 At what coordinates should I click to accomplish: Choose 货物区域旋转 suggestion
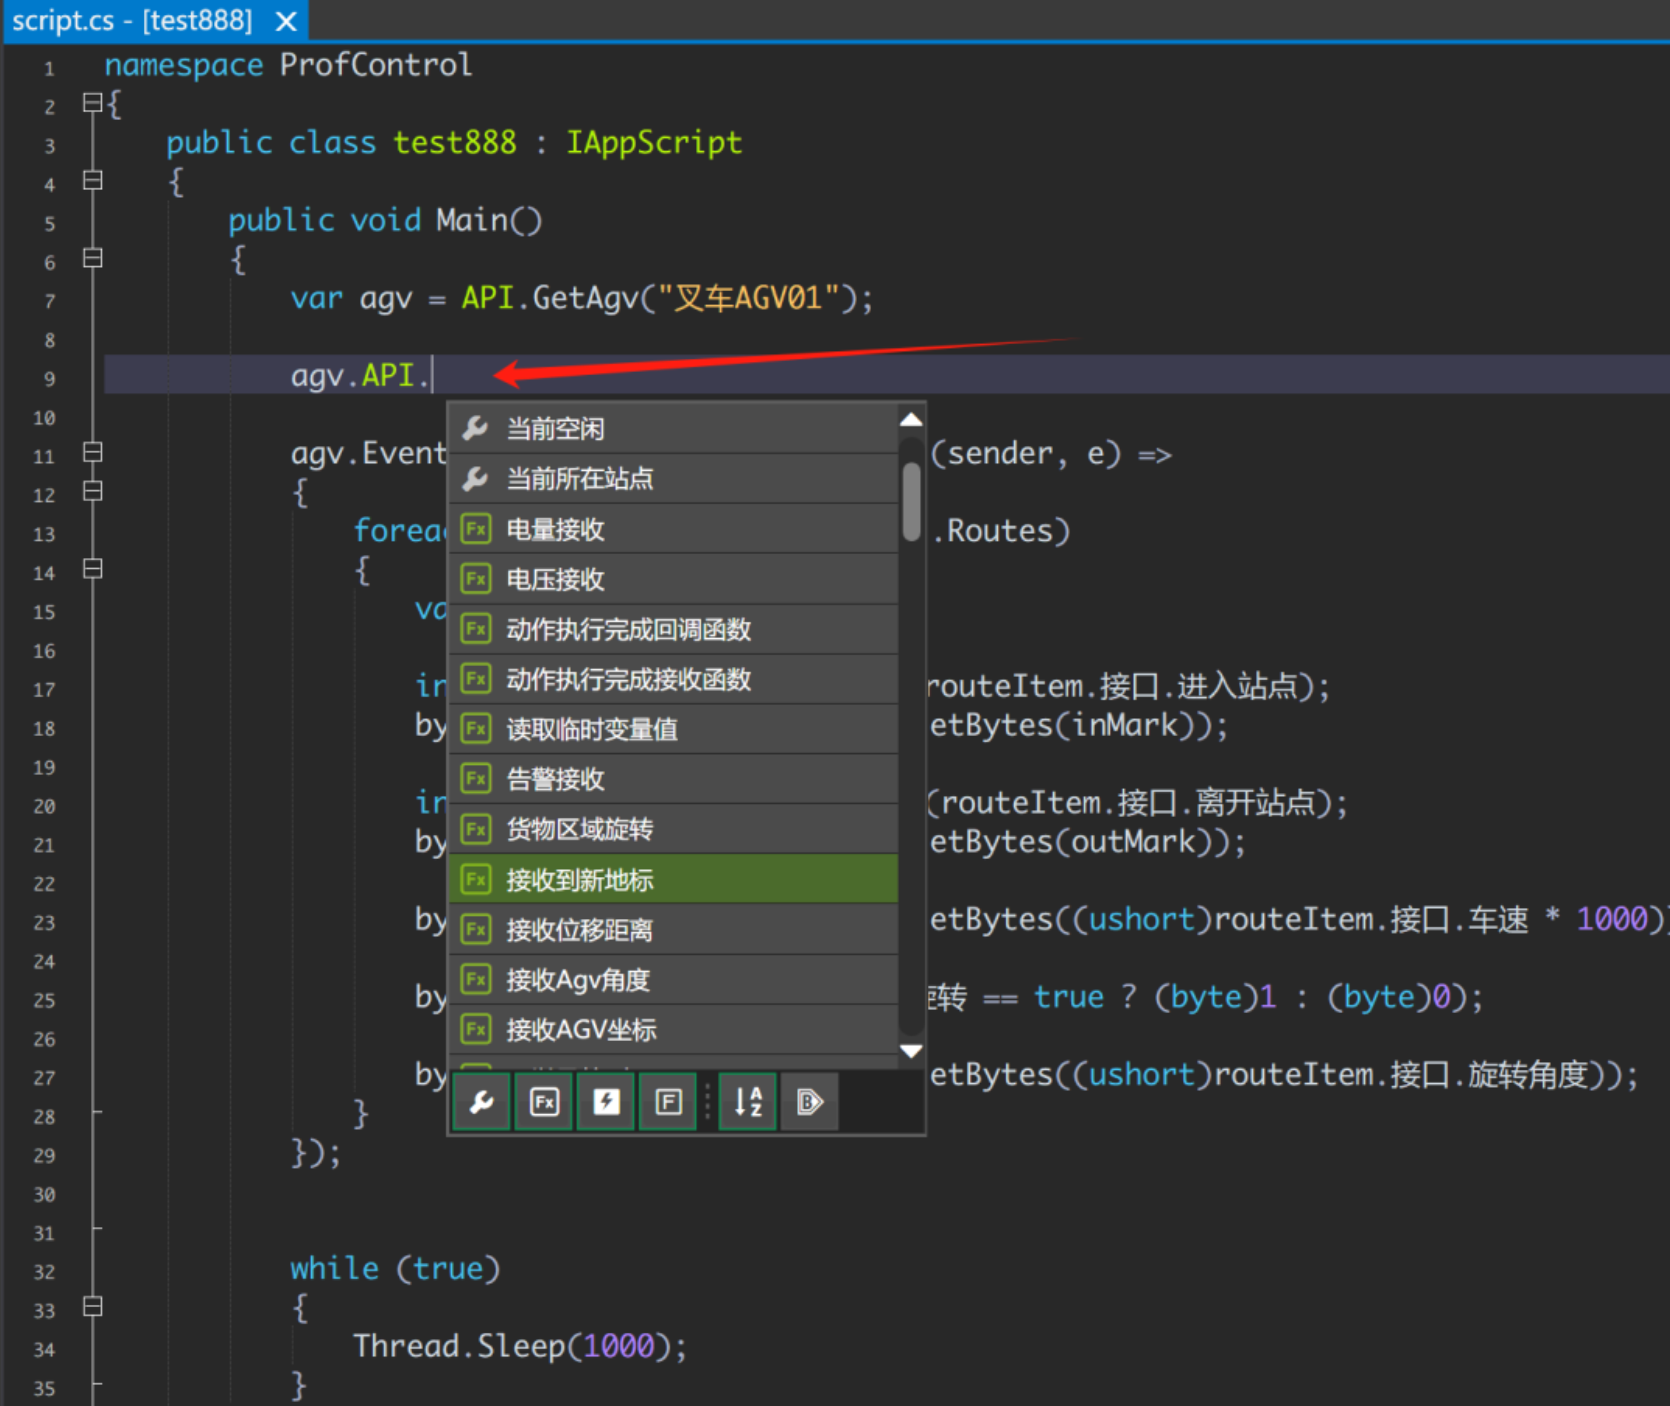point(674,829)
